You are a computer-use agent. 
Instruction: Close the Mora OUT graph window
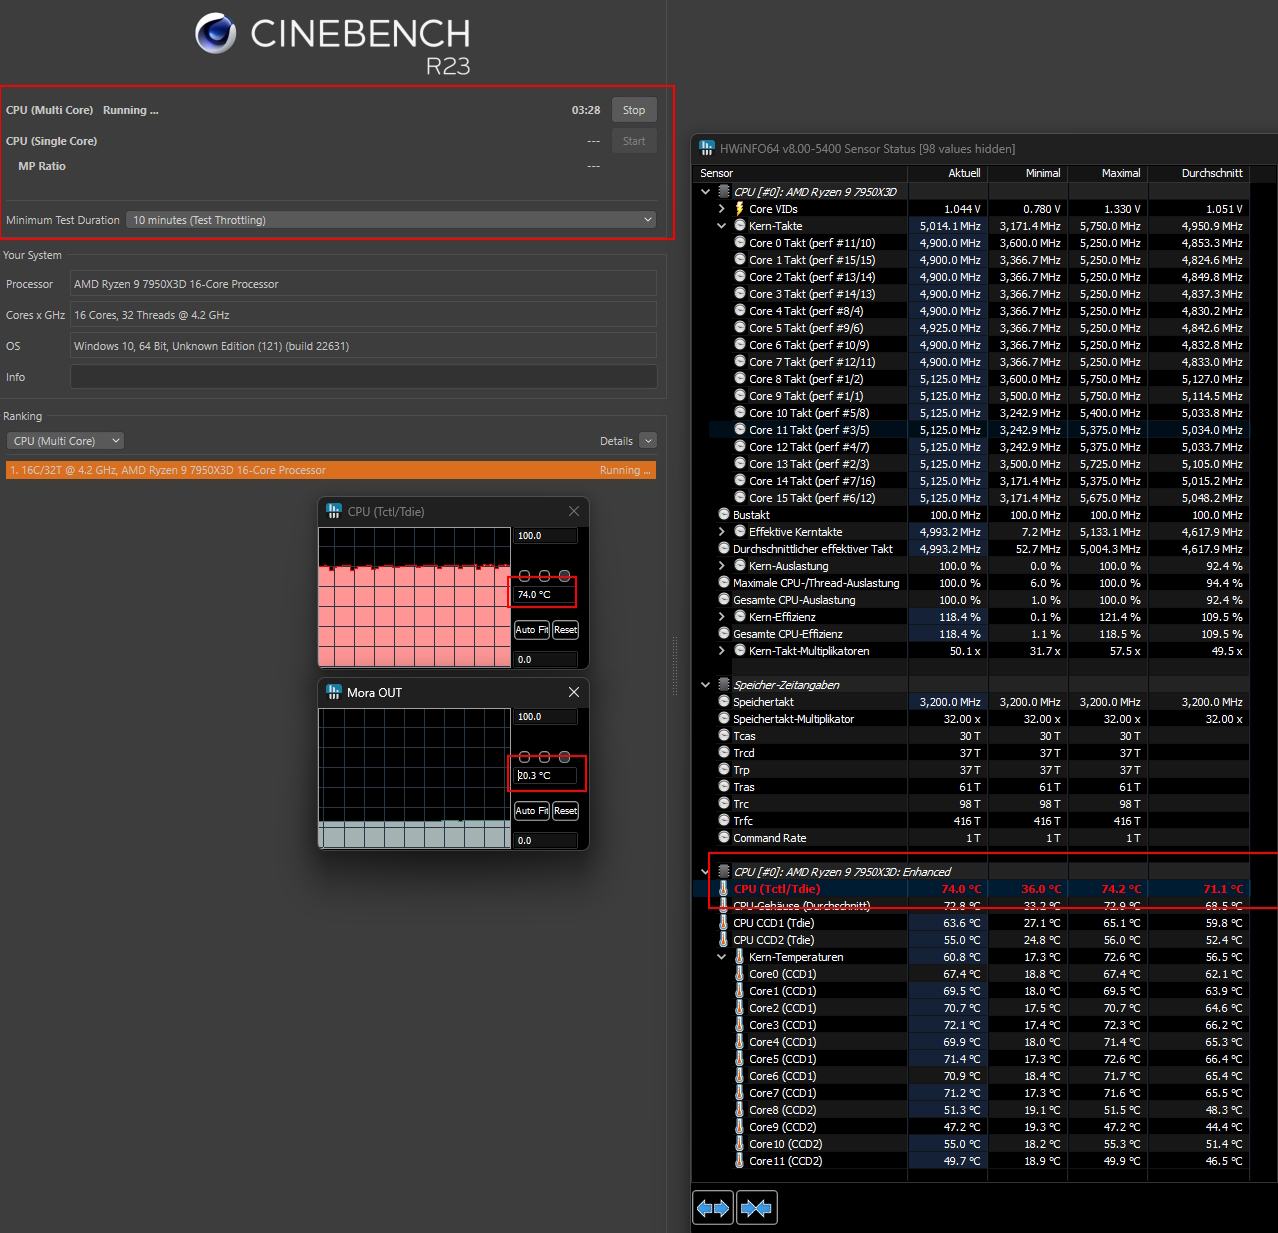click(574, 692)
